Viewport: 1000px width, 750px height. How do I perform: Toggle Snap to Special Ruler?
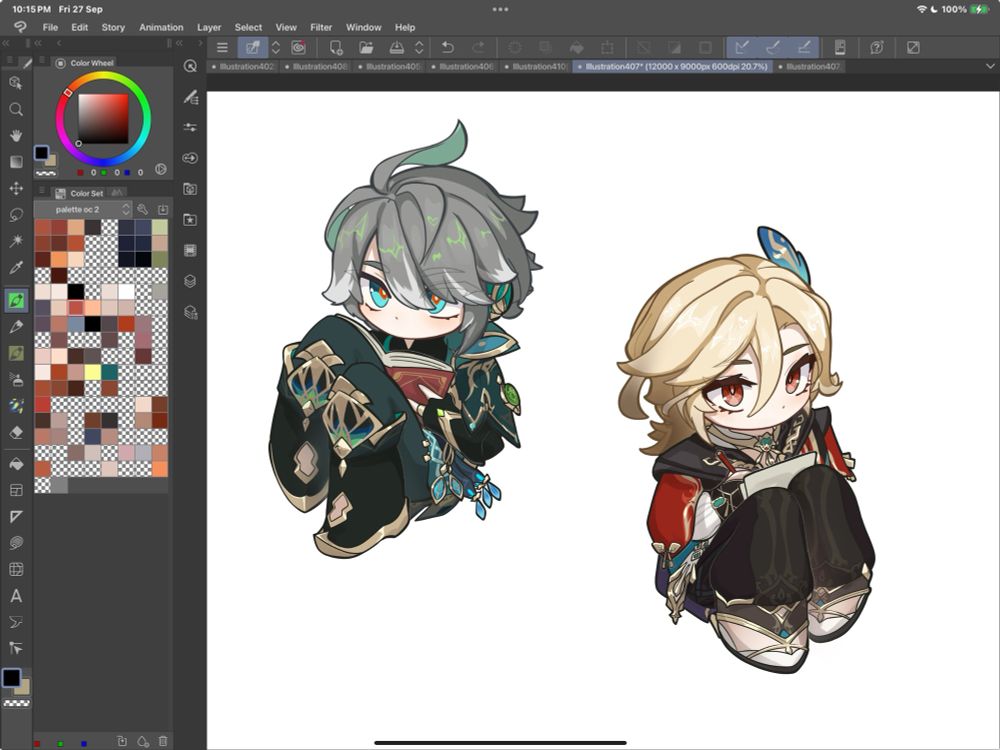click(772, 47)
